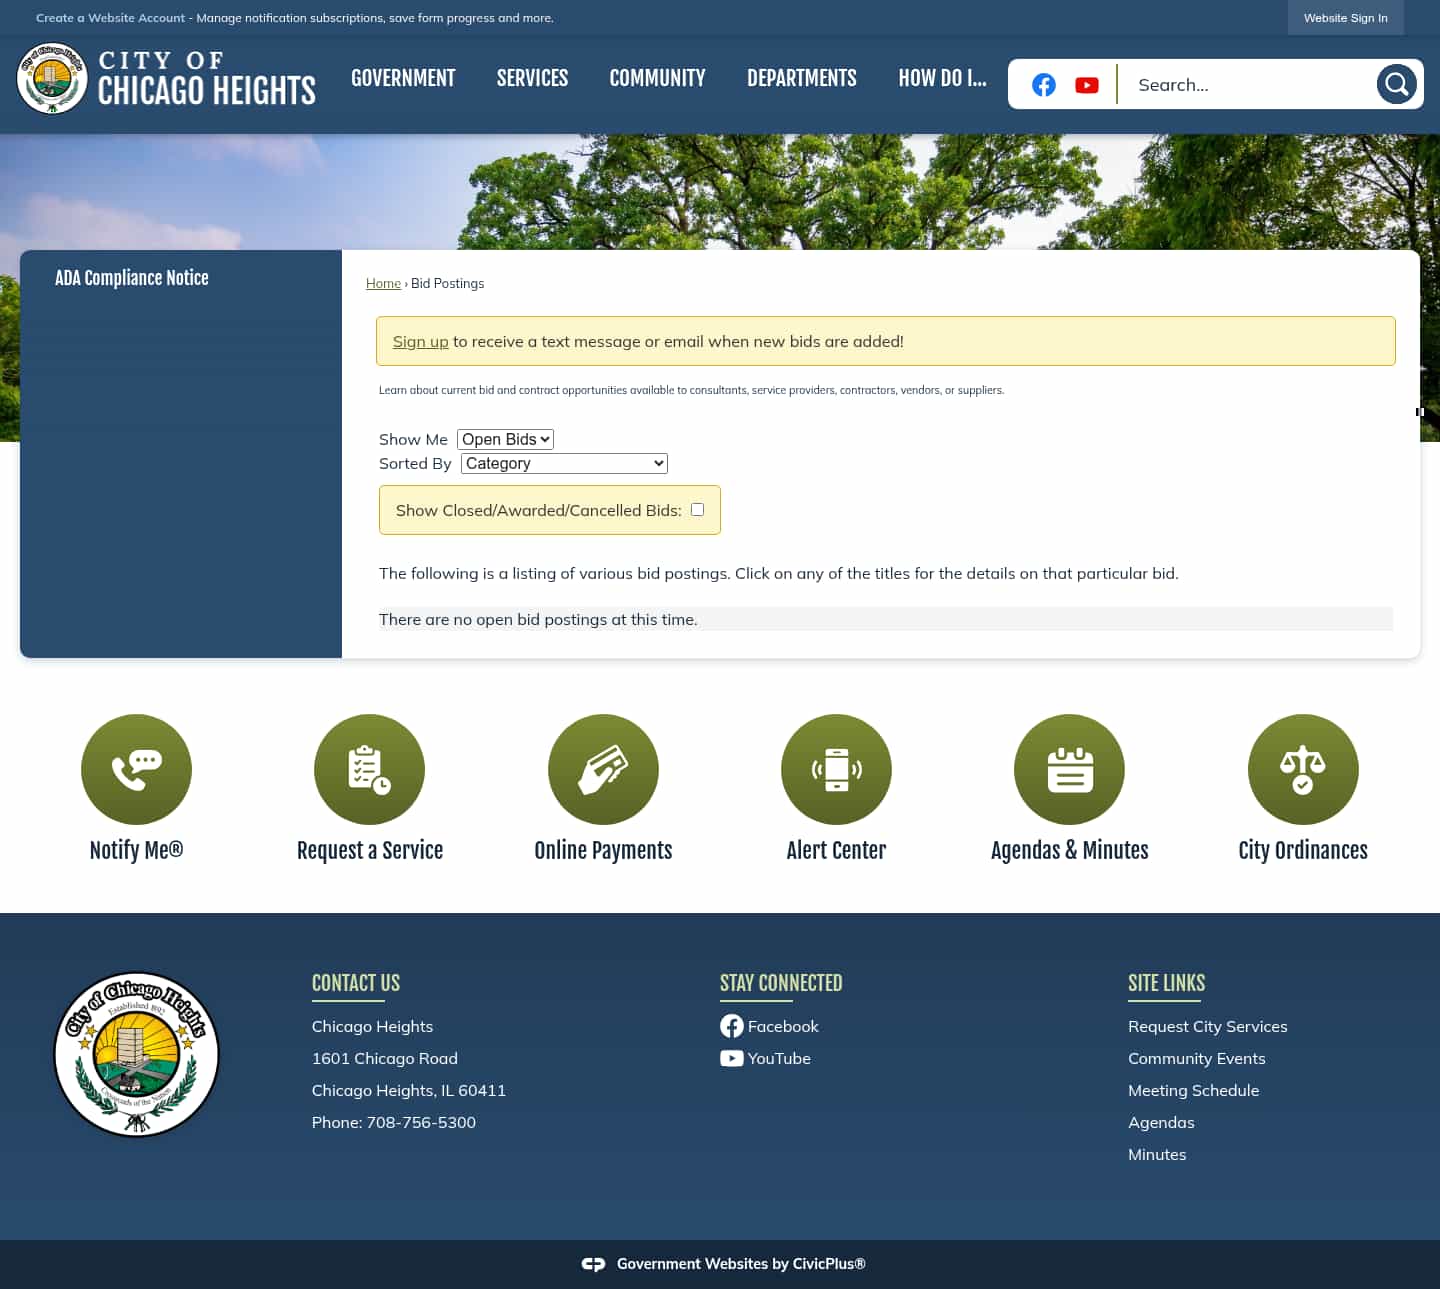Open the Meeting Schedule site link
Screen dimensions: 1440x1289
coord(1193,1090)
